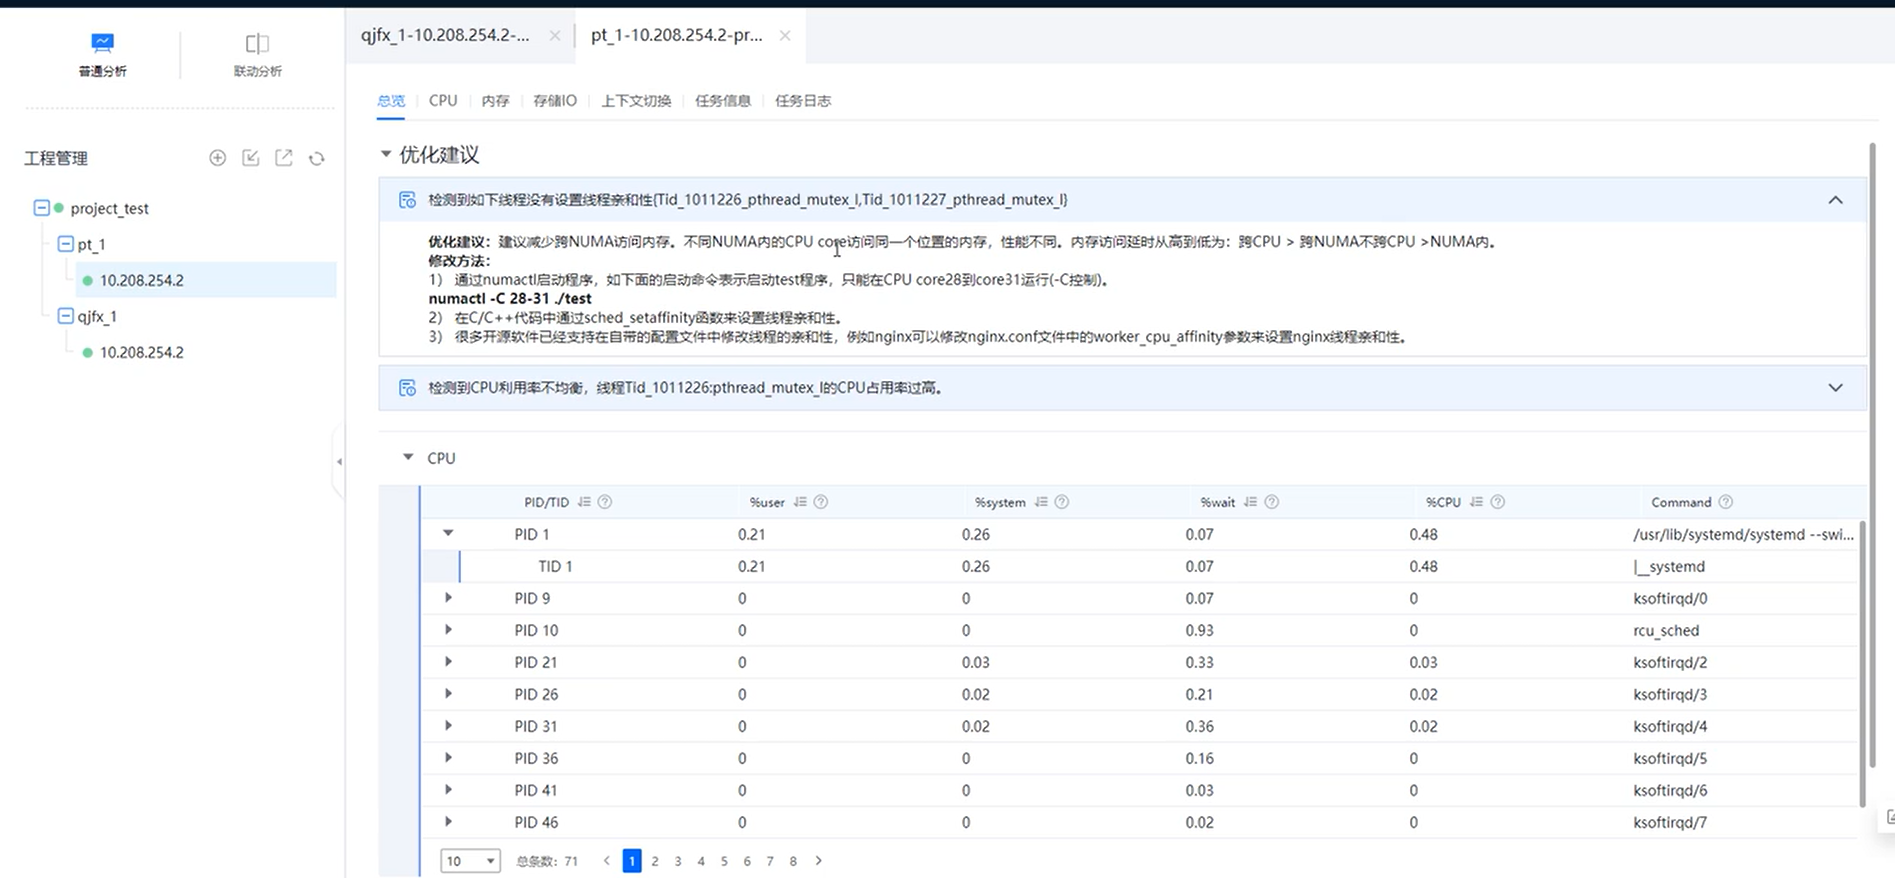Screen dimensions: 1895x878
Task: Click the CPU table's vertical scrollbar
Action: [x=1862, y=663]
